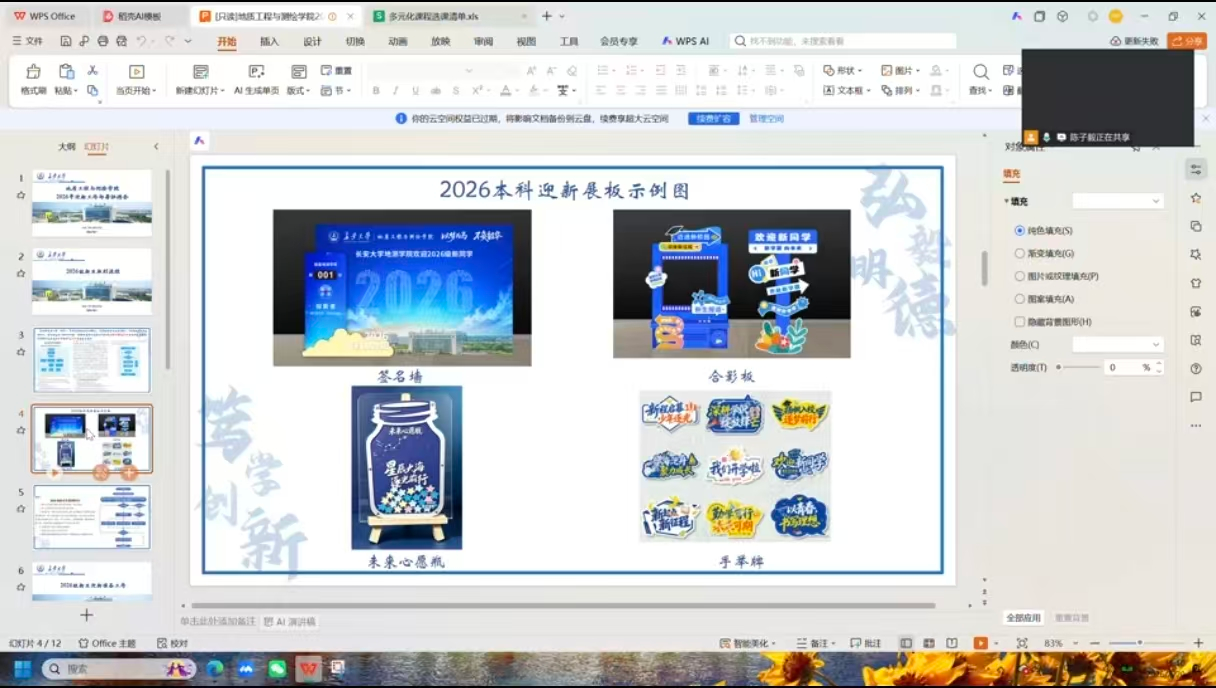The width and height of the screenshot is (1216, 688).
Task: Select picture or texture fill (图片或纹理填充) option
Action: (1020, 276)
